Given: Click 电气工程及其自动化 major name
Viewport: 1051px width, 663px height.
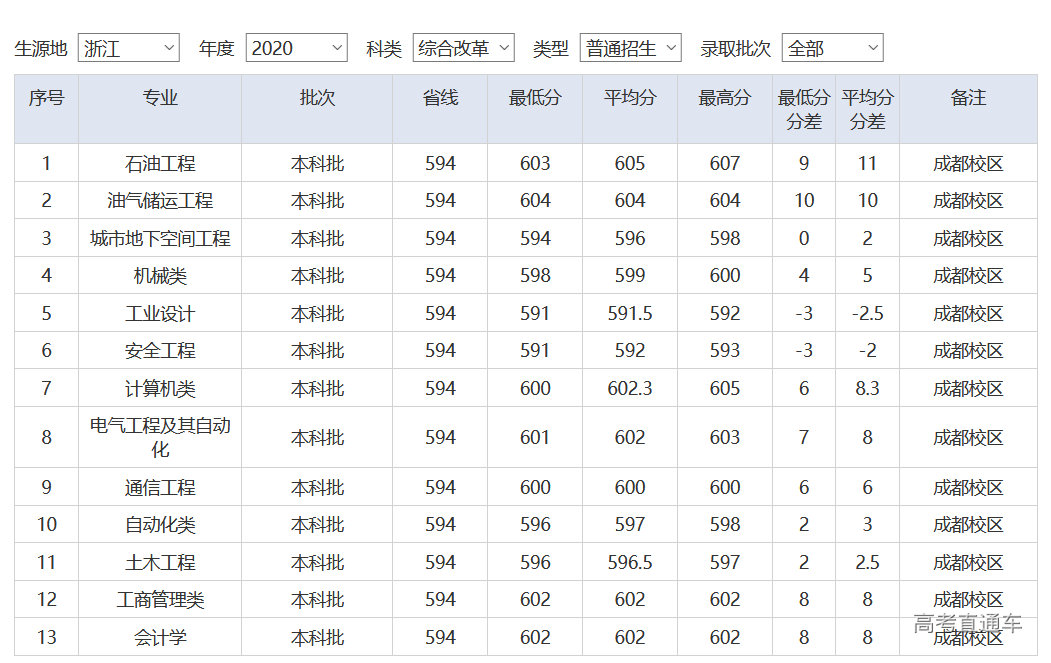Looking at the screenshot, I should pyautogui.click(x=158, y=437).
